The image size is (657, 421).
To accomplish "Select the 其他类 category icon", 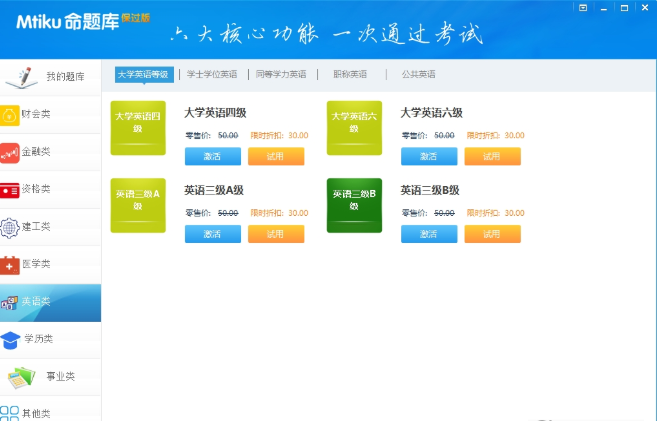I will [10, 412].
